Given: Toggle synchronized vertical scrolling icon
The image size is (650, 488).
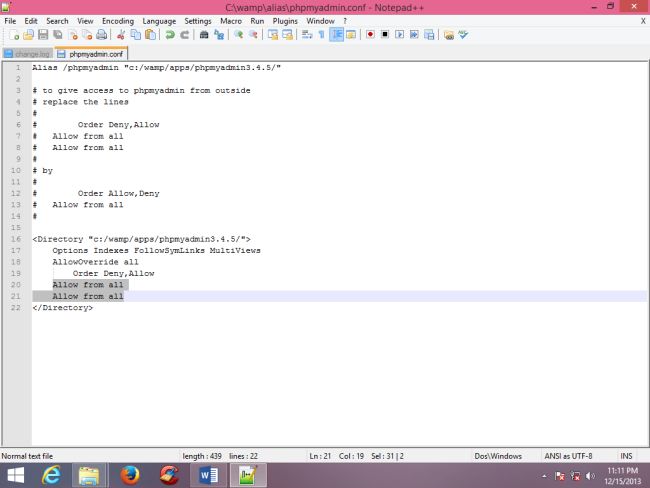Looking at the screenshot, I should [x=272, y=35].
